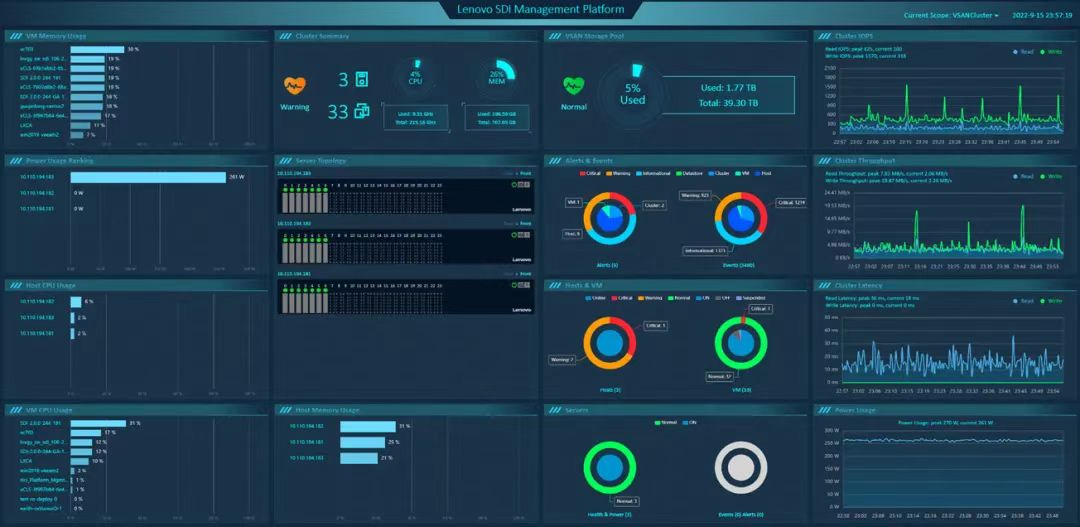1080x527 pixels.
Task: Click the 5% Used storage gauge
Action: coord(632,94)
